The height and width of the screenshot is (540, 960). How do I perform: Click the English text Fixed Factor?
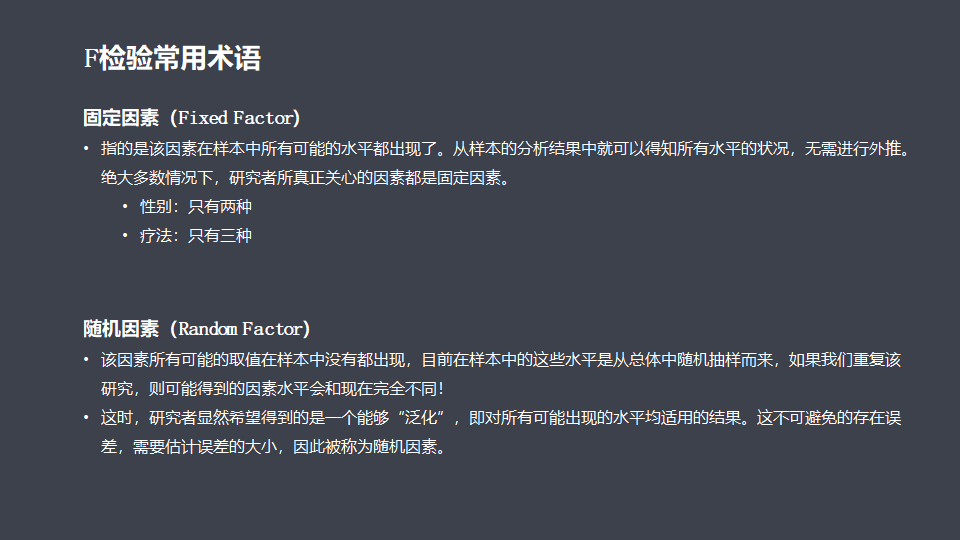click(x=236, y=118)
